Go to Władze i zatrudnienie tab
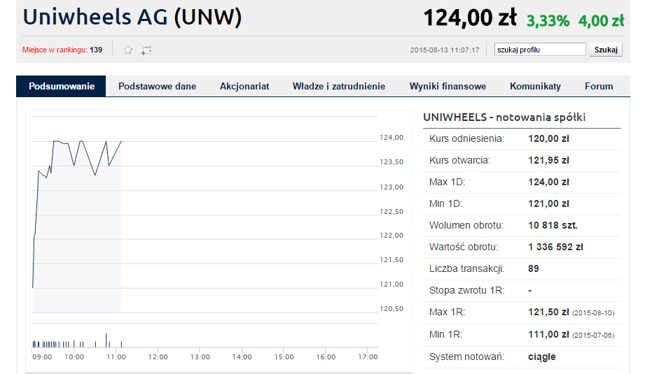645x374 pixels. pyautogui.click(x=339, y=86)
